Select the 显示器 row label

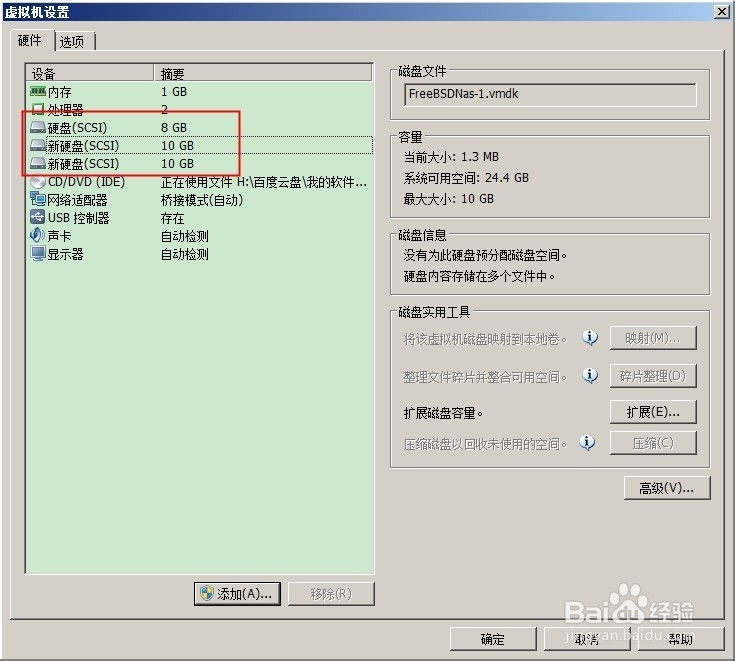click(65, 254)
